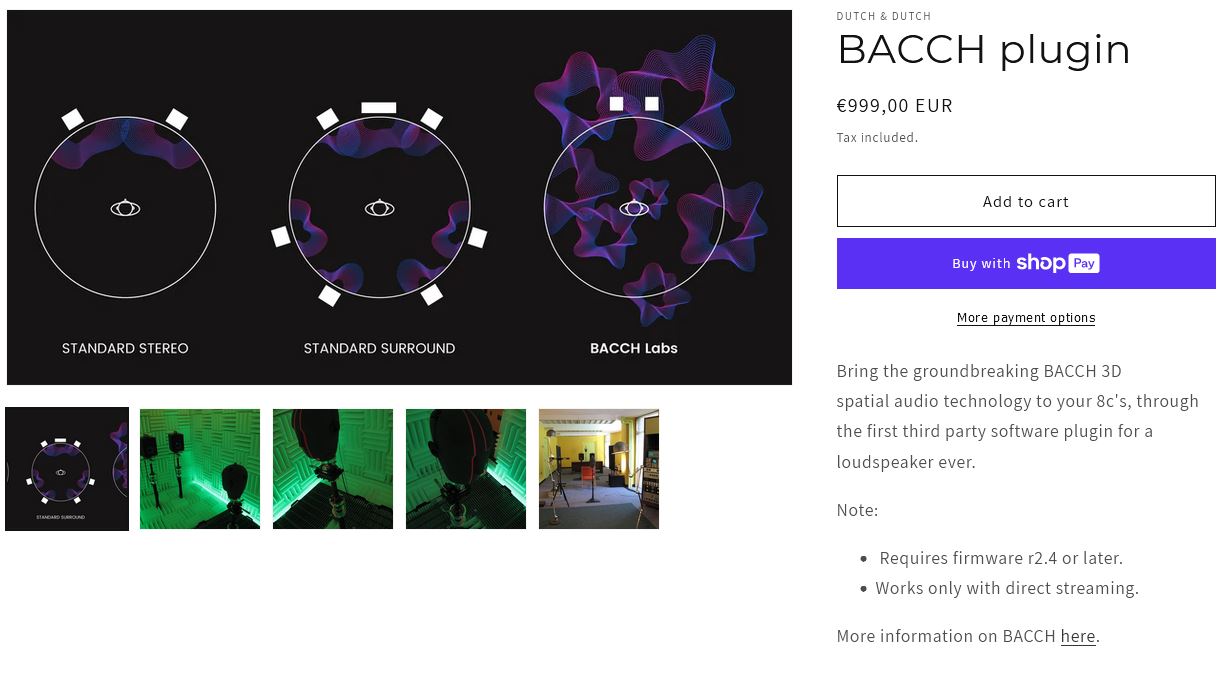Select the yellow studio room thumbnail
This screenshot has width=1223, height=678.
[599, 469]
